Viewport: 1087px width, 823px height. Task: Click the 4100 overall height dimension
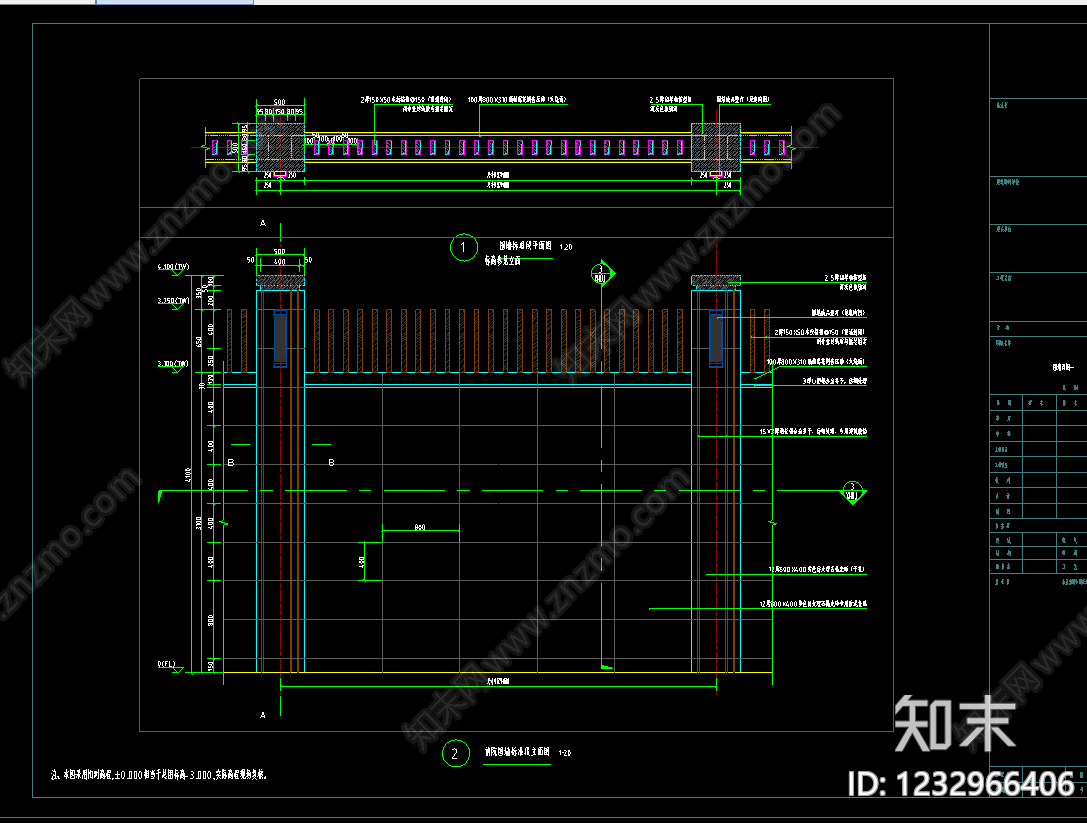[x=189, y=474]
